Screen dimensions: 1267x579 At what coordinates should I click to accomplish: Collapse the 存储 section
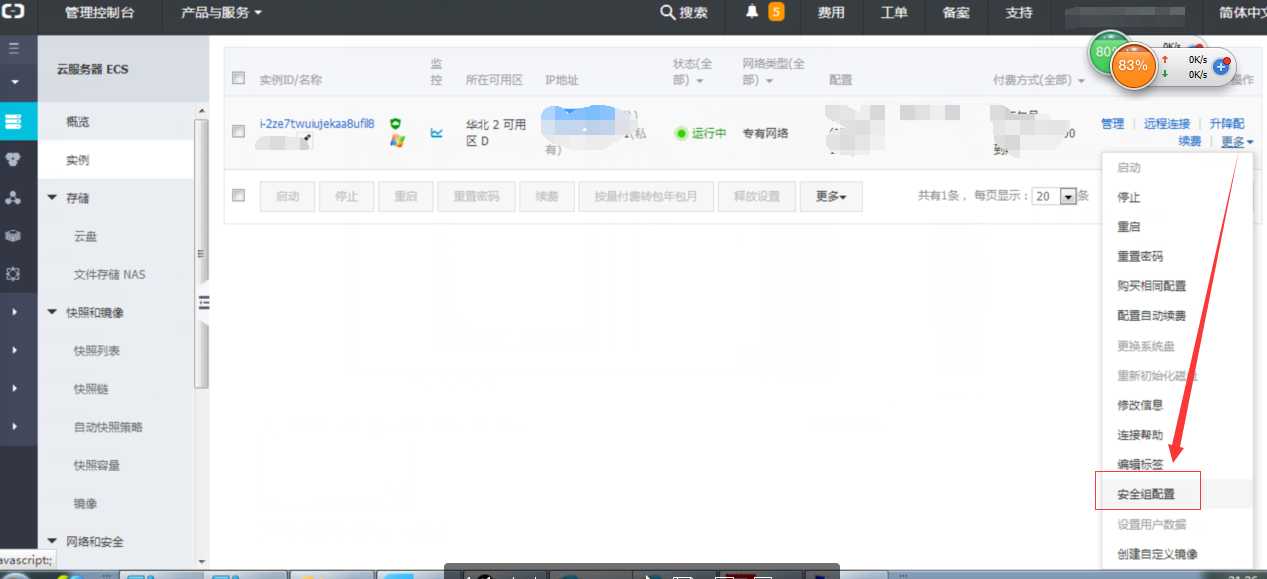pyautogui.click(x=52, y=198)
